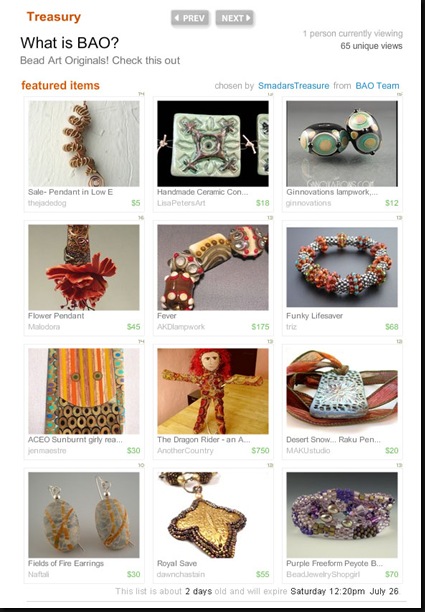View the Desert Snow Raku pendant photo
Viewport: 425px width, 612px height.
pyautogui.click(x=342, y=391)
